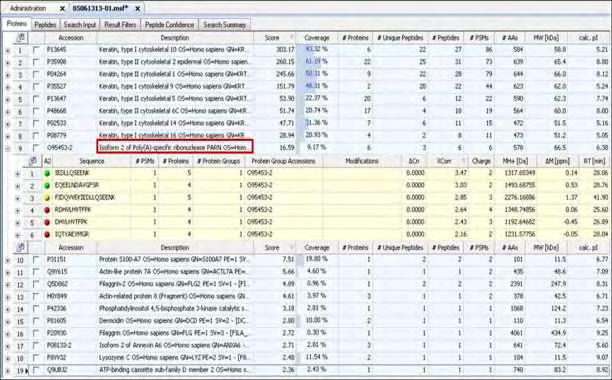612x380 pixels.
Task: Click the RT [min] column header
Action: pyautogui.click(x=595, y=161)
